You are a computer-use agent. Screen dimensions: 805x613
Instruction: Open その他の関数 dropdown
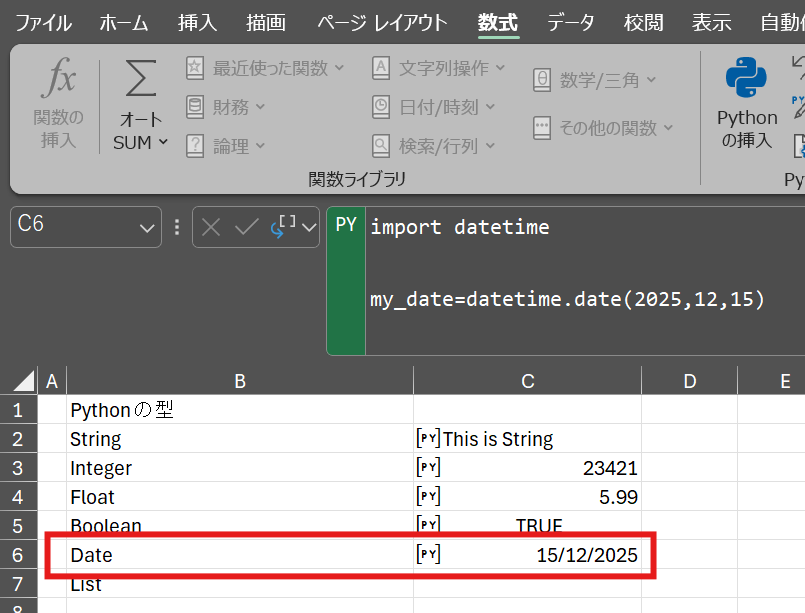(603, 127)
